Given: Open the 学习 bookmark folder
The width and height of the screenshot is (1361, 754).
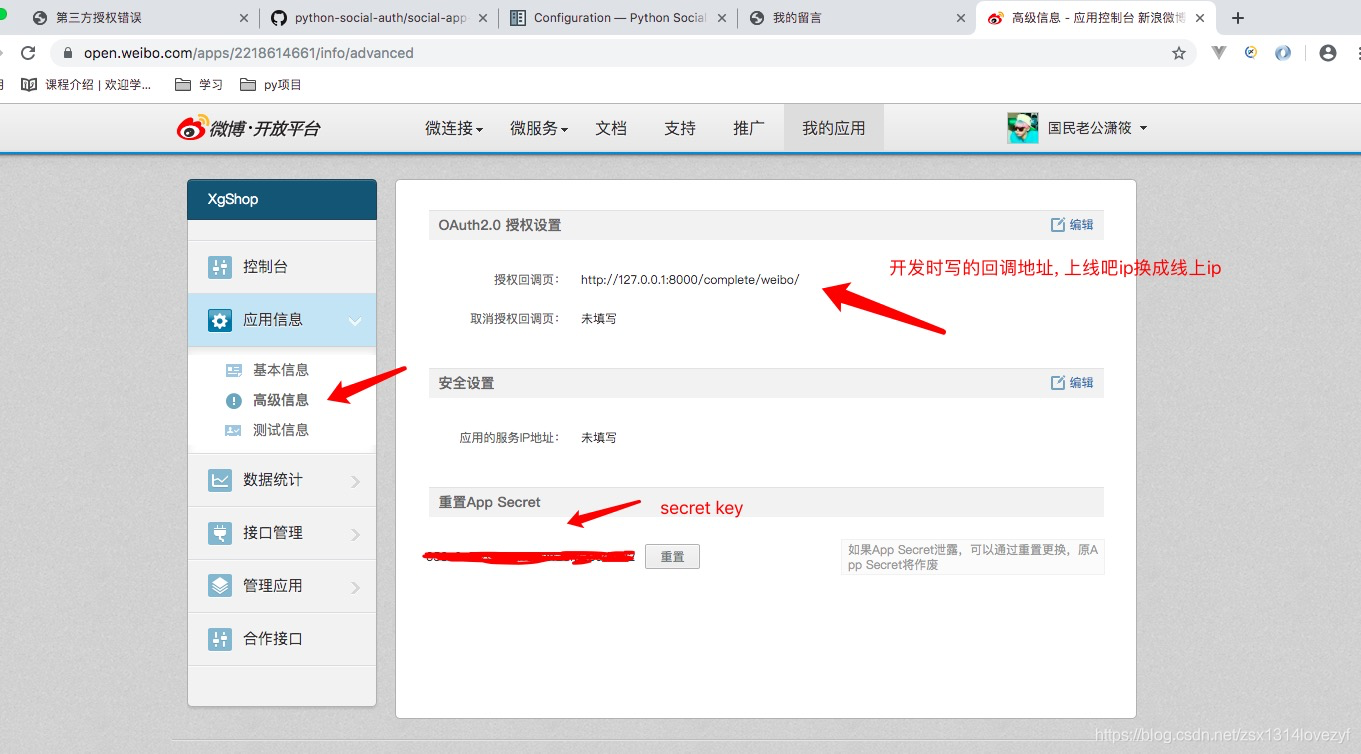Looking at the screenshot, I should pyautogui.click(x=199, y=85).
